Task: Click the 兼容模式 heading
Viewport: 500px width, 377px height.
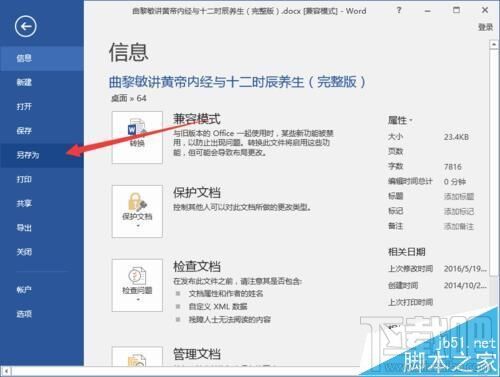Action: tap(197, 119)
